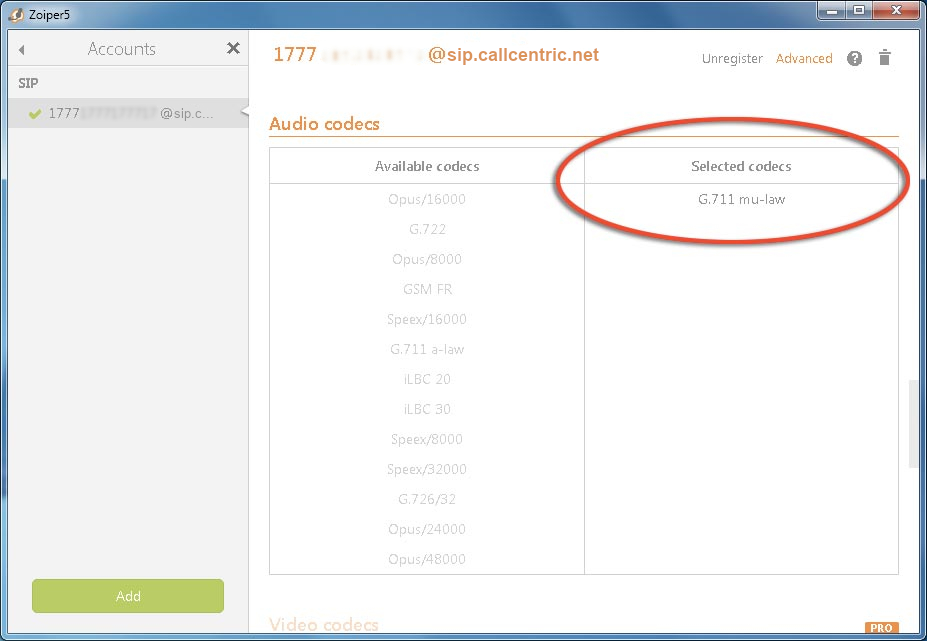
Task: Select Speex/32000 codec
Action: [x=427, y=470]
